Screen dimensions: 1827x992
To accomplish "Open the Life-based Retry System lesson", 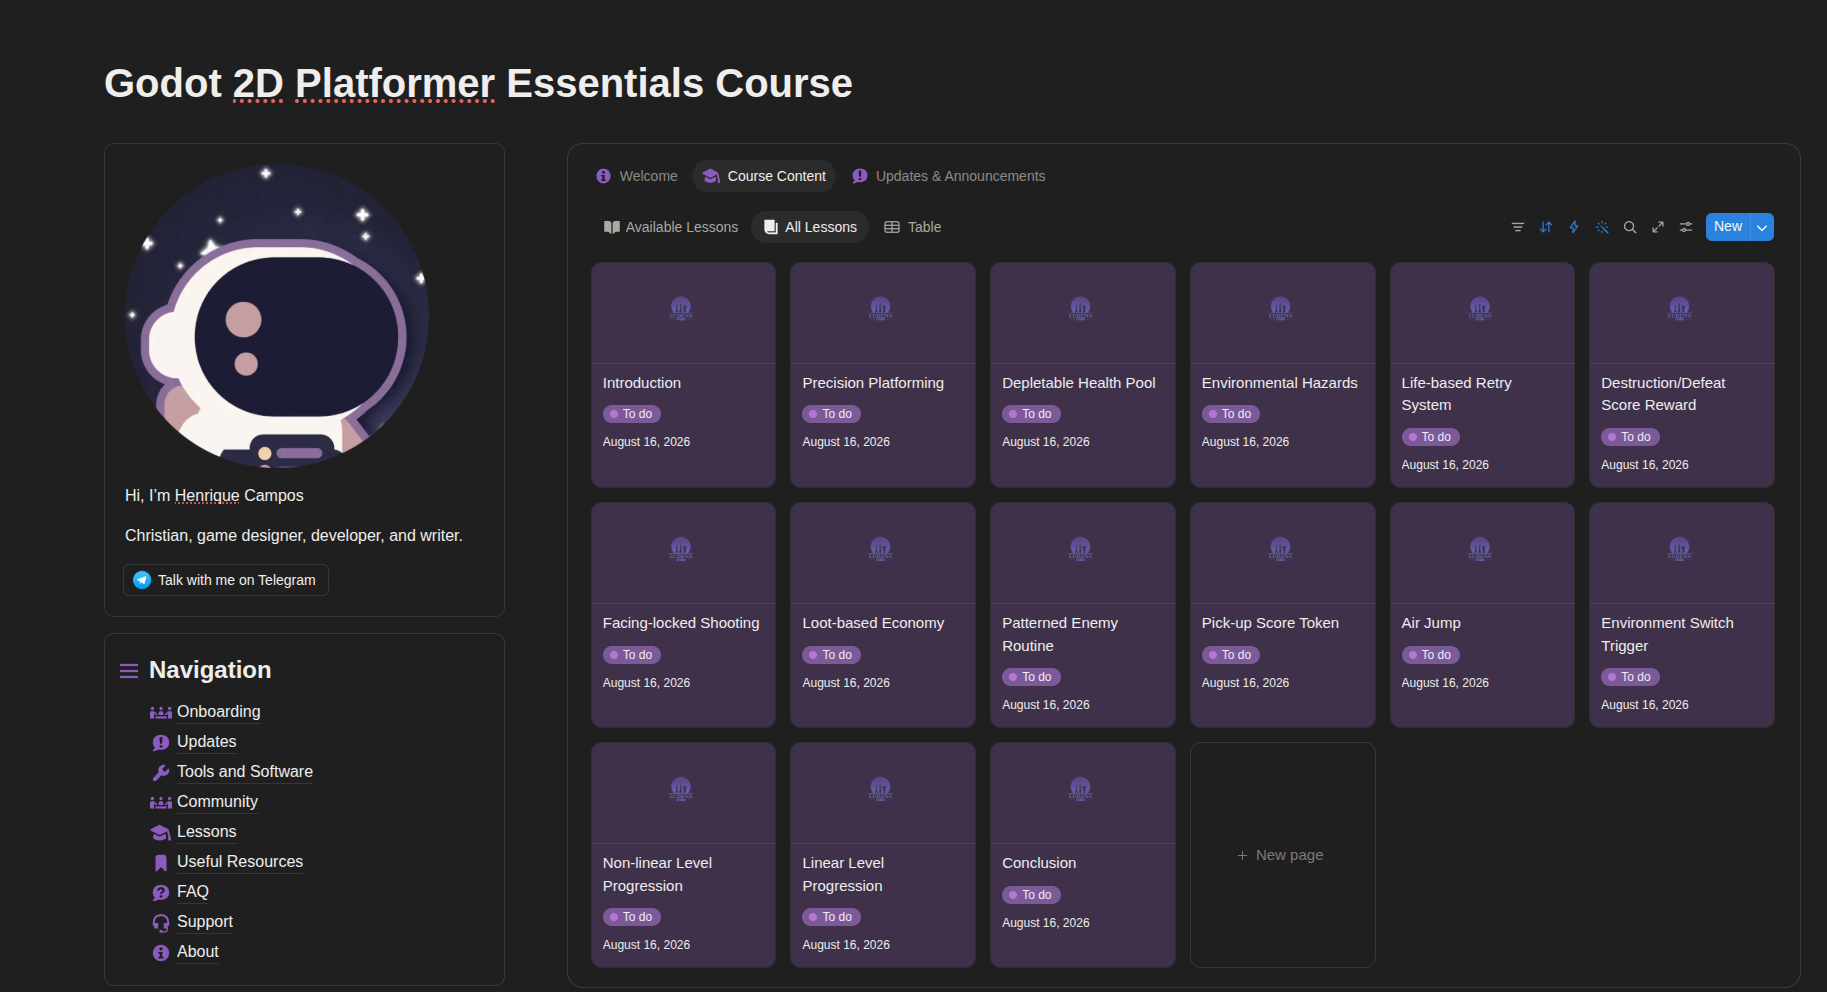I will (1482, 375).
